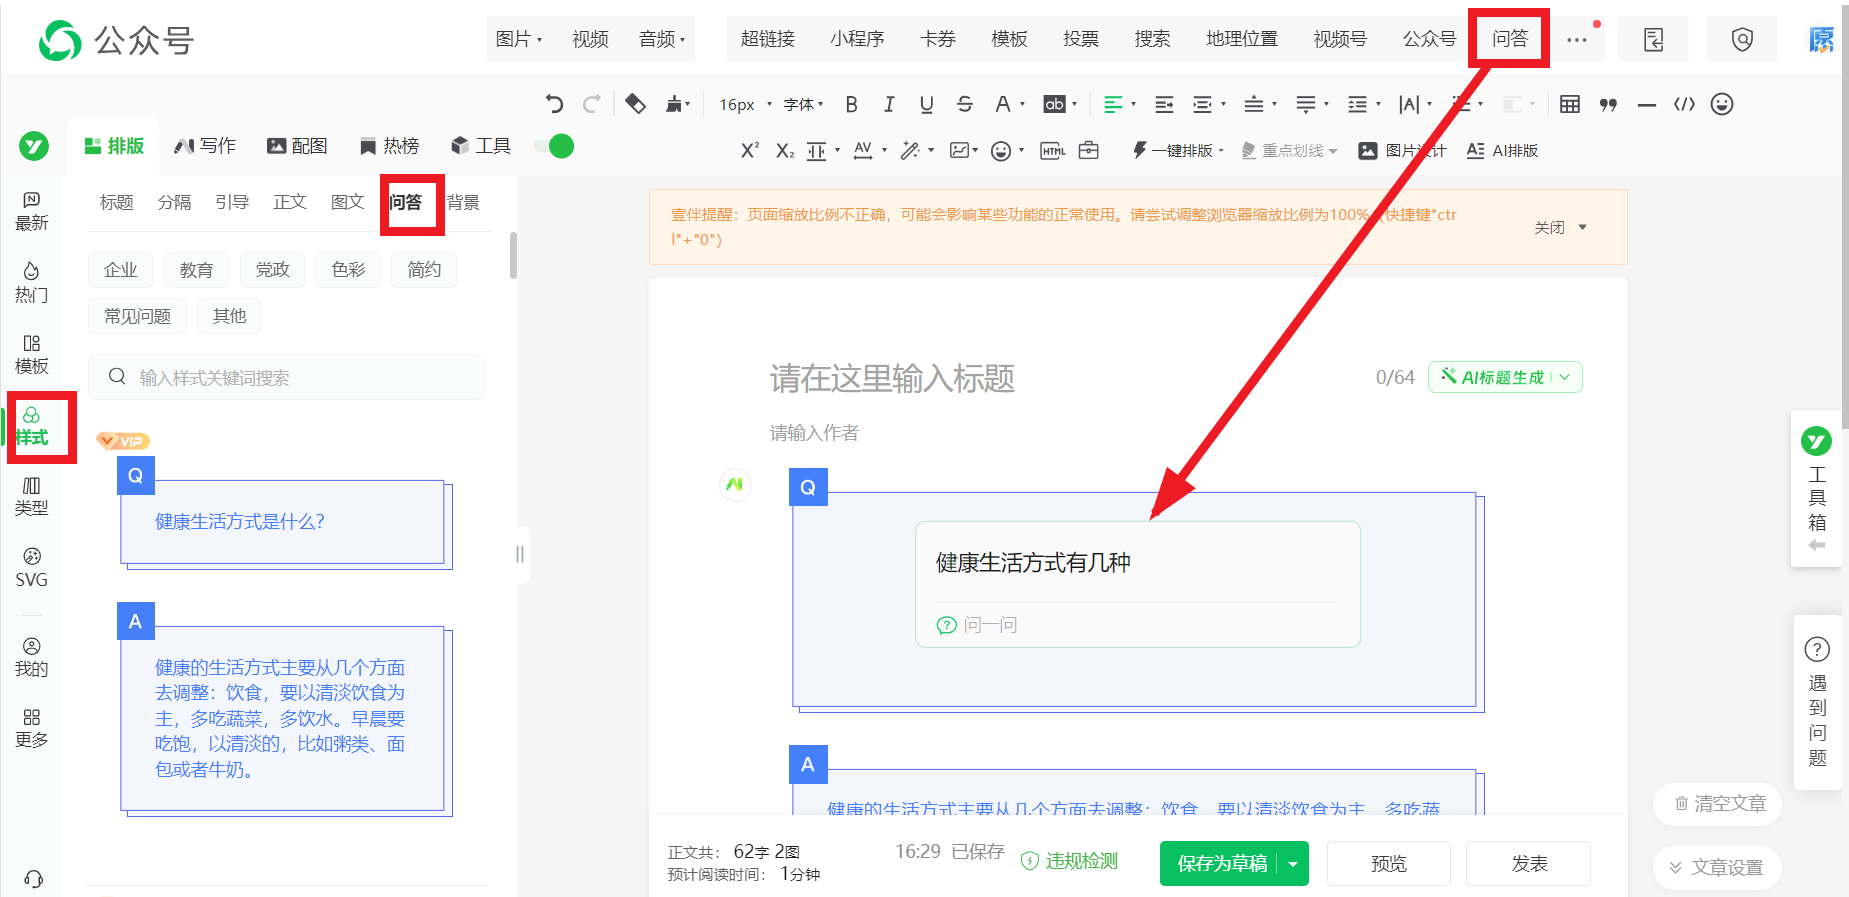This screenshot has height=897, width=1849.
Task: Select the 分隔 style category
Action: [174, 202]
